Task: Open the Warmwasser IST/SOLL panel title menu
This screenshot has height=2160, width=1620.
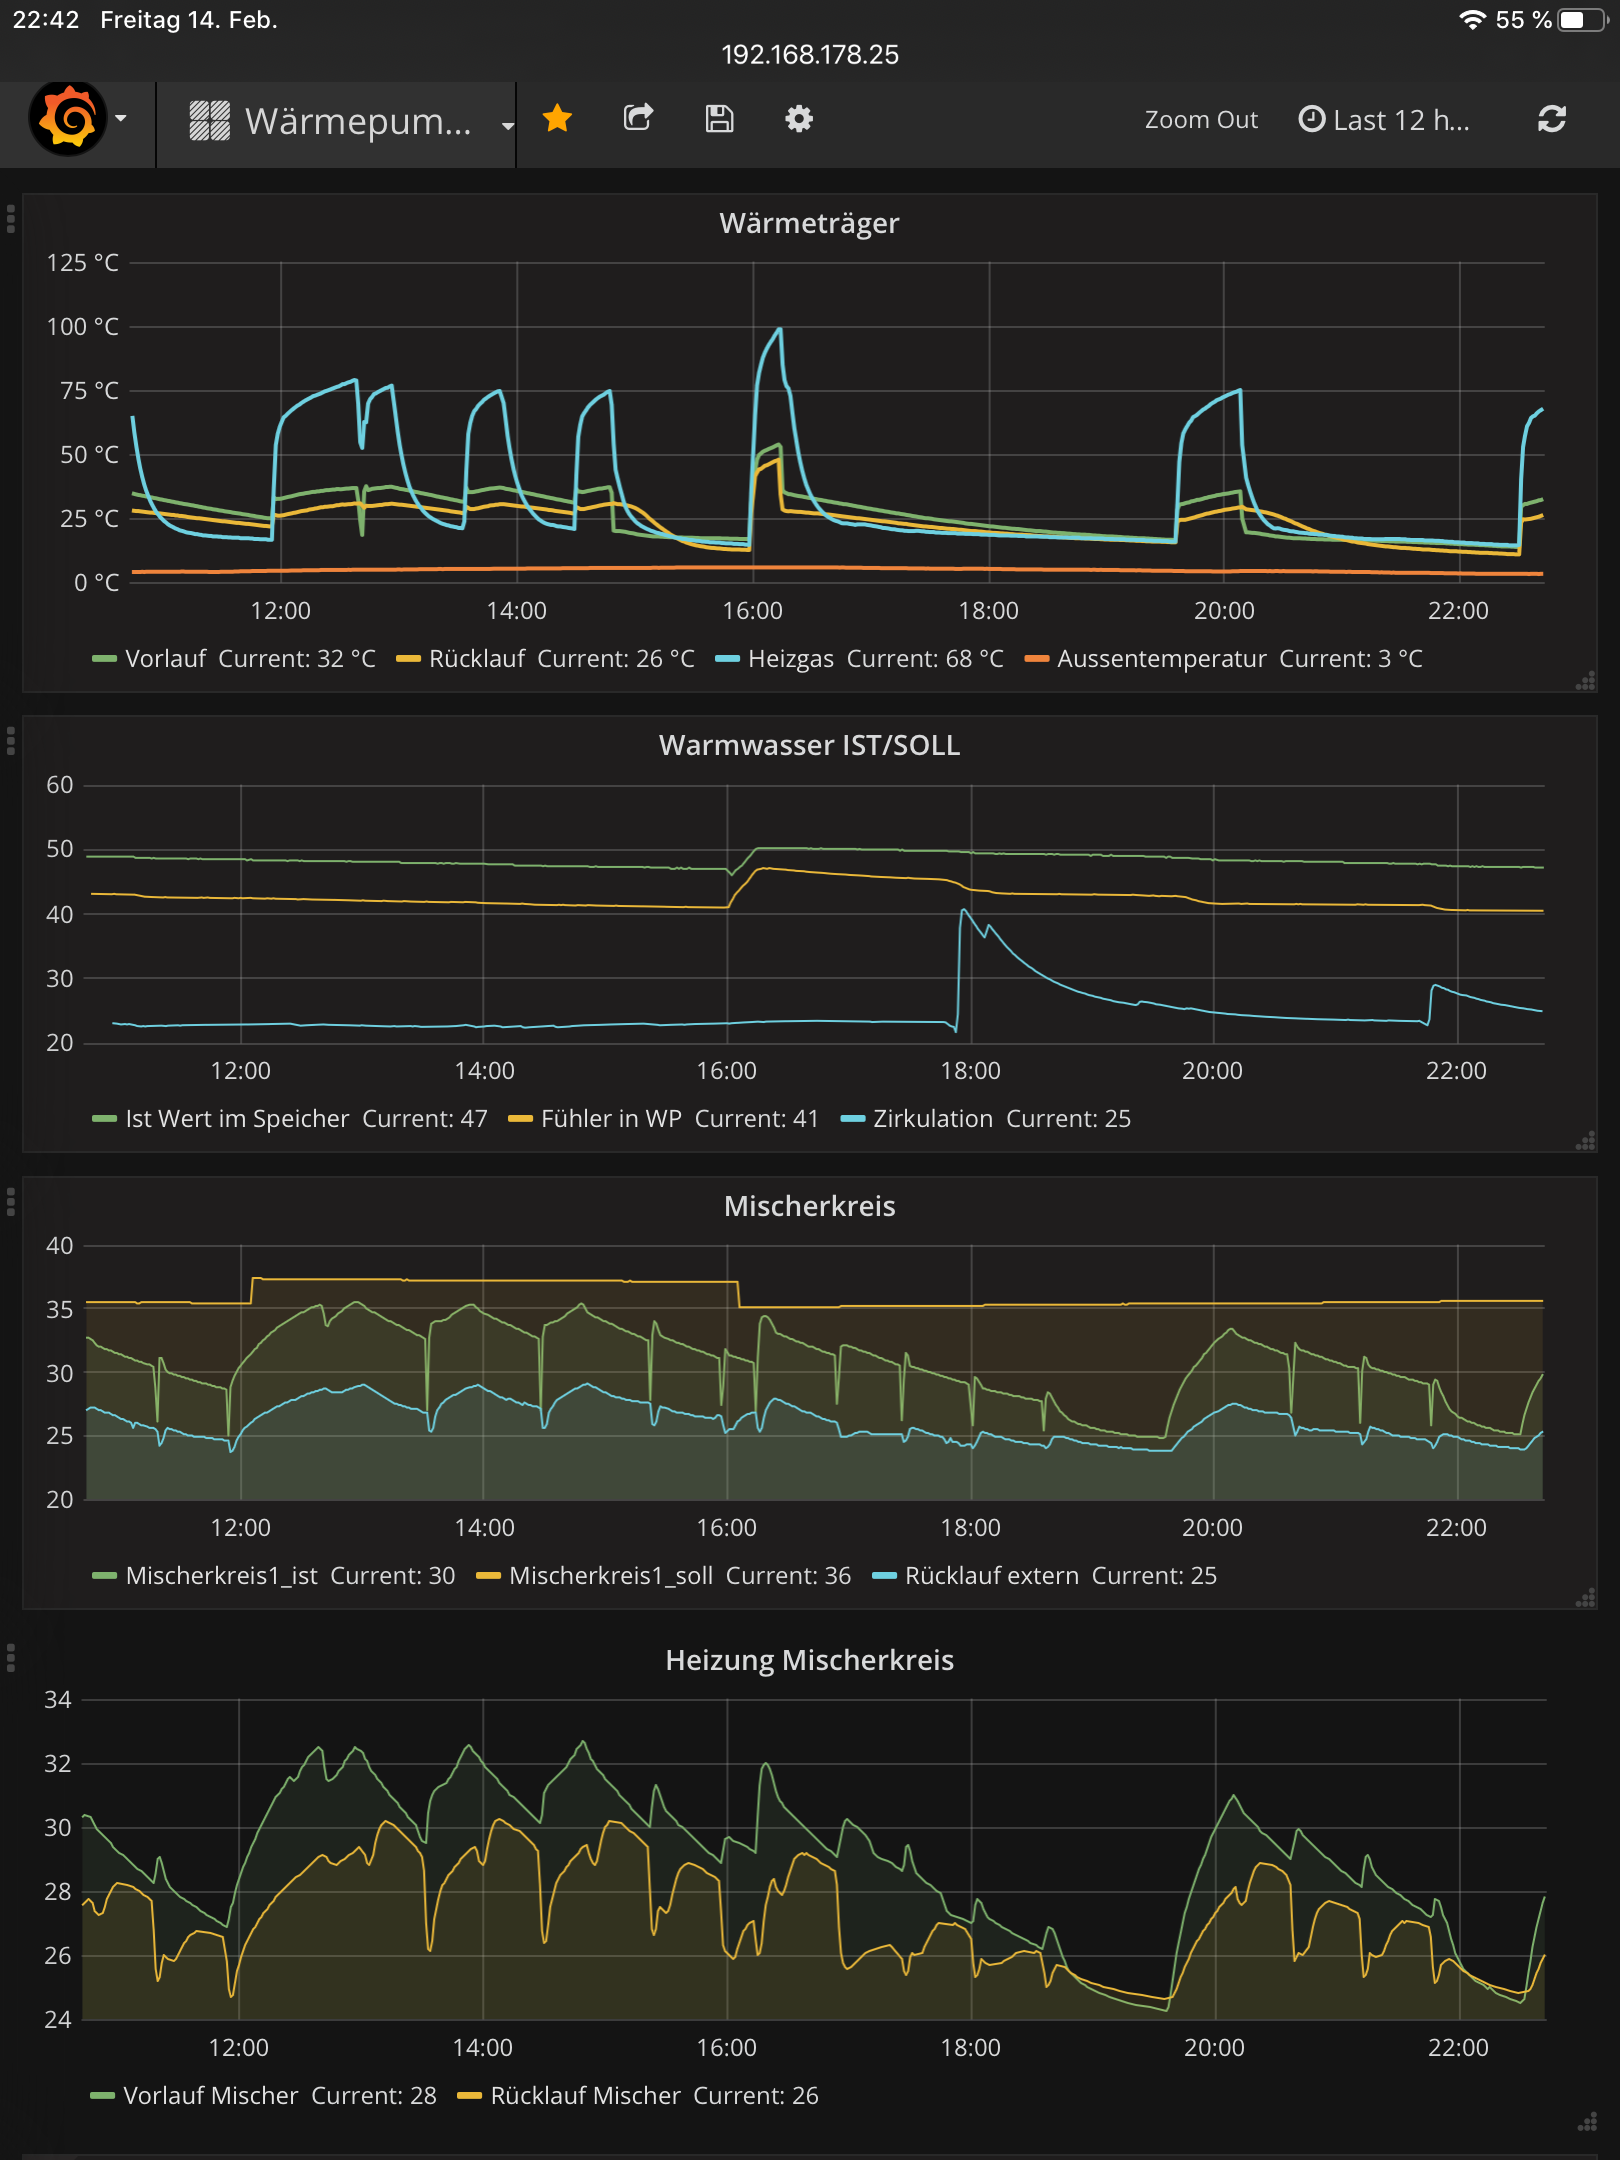Action: tap(809, 745)
